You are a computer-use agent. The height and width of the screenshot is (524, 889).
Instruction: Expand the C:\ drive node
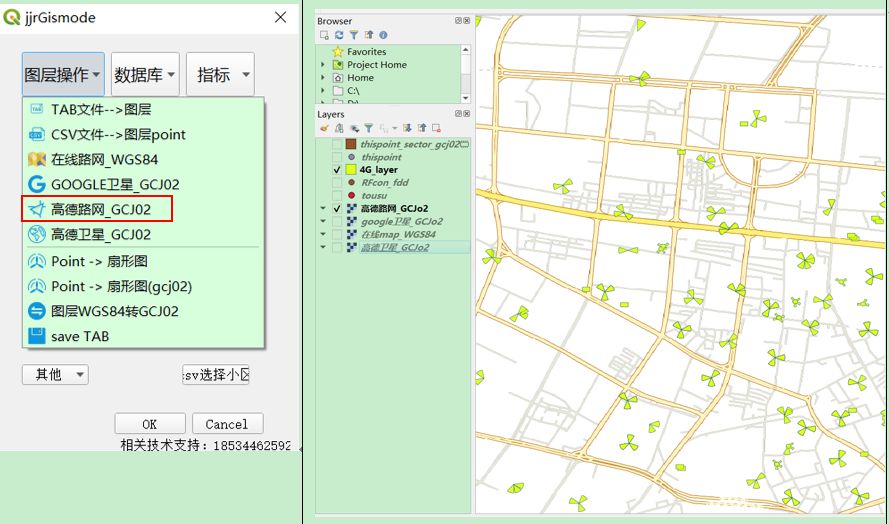[323, 91]
